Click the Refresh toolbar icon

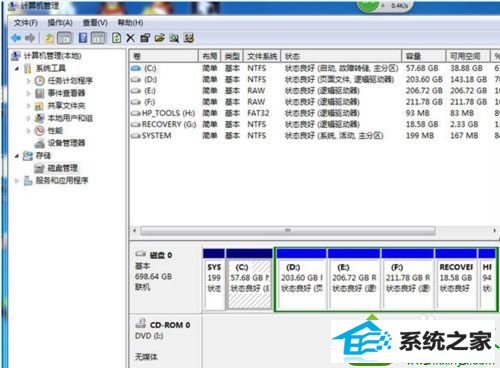tap(116, 38)
